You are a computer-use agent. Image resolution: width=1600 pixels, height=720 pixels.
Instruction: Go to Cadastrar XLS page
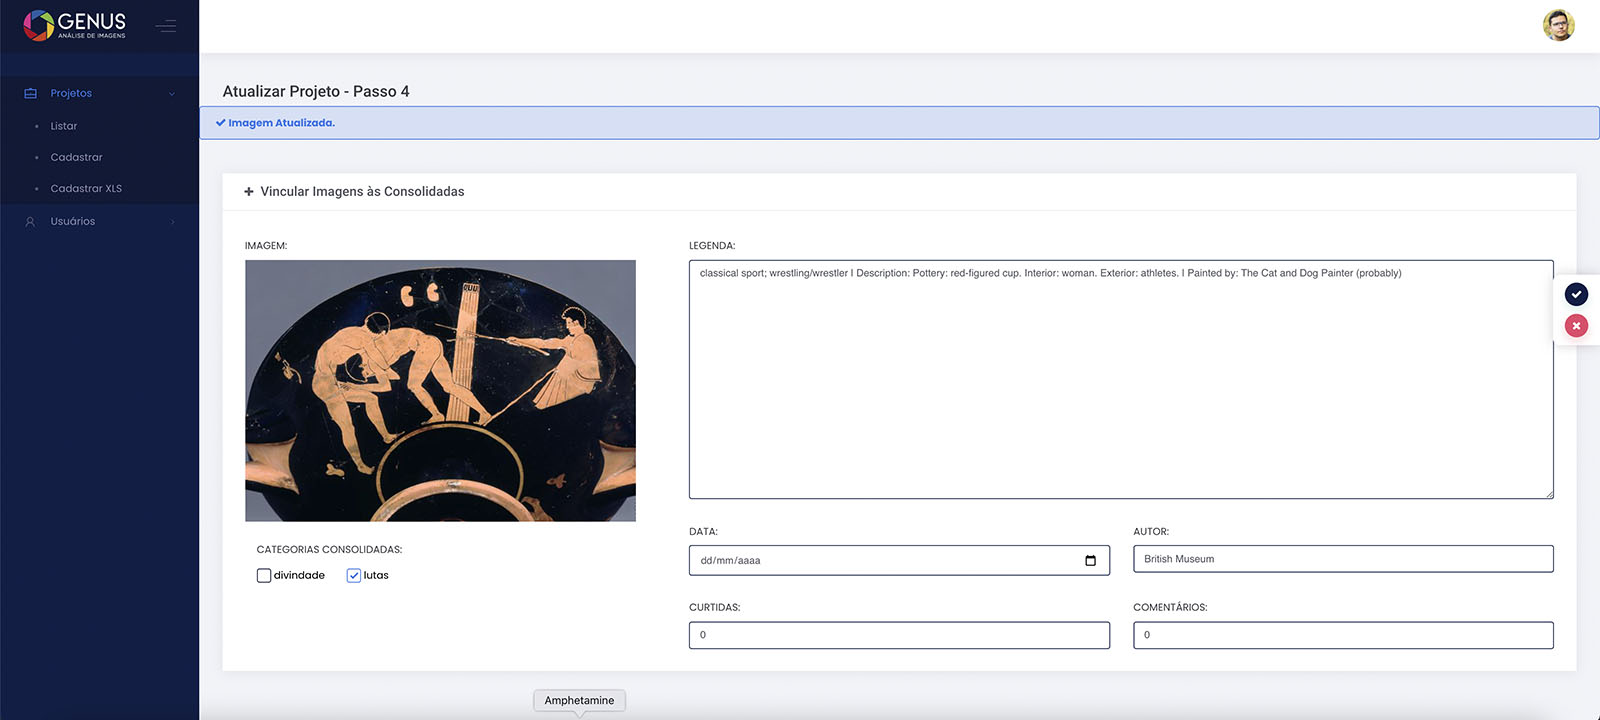click(x=86, y=188)
